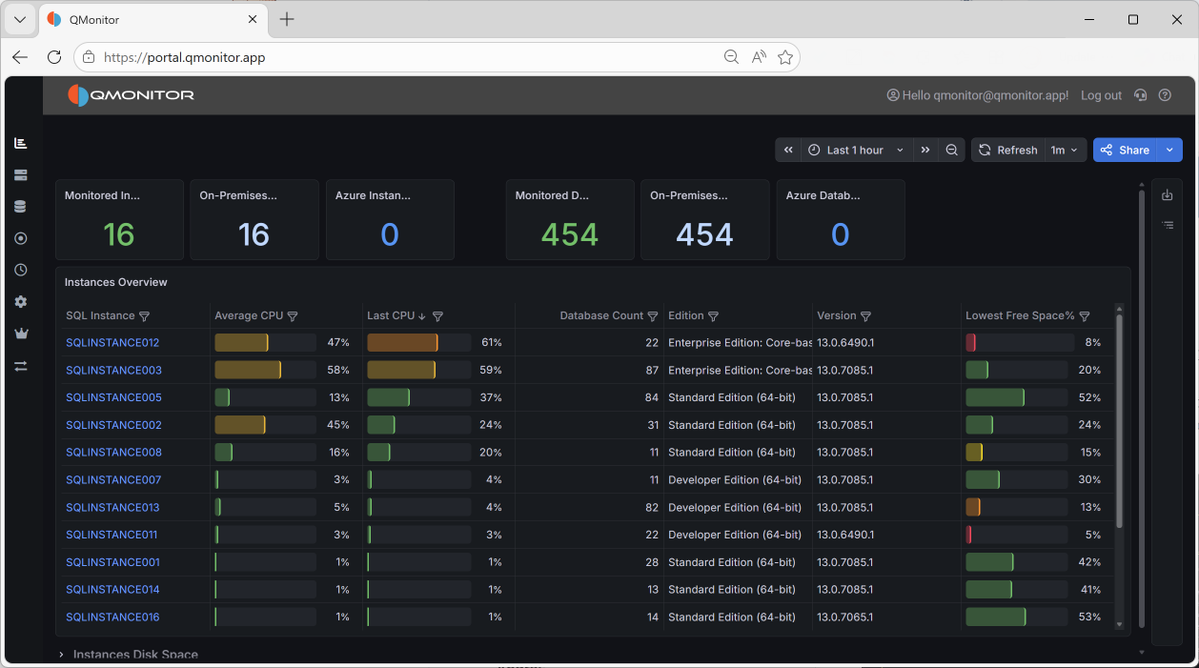1199x668 pixels.
Task: Open the Share dropdown arrow
Action: pos(1169,150)
